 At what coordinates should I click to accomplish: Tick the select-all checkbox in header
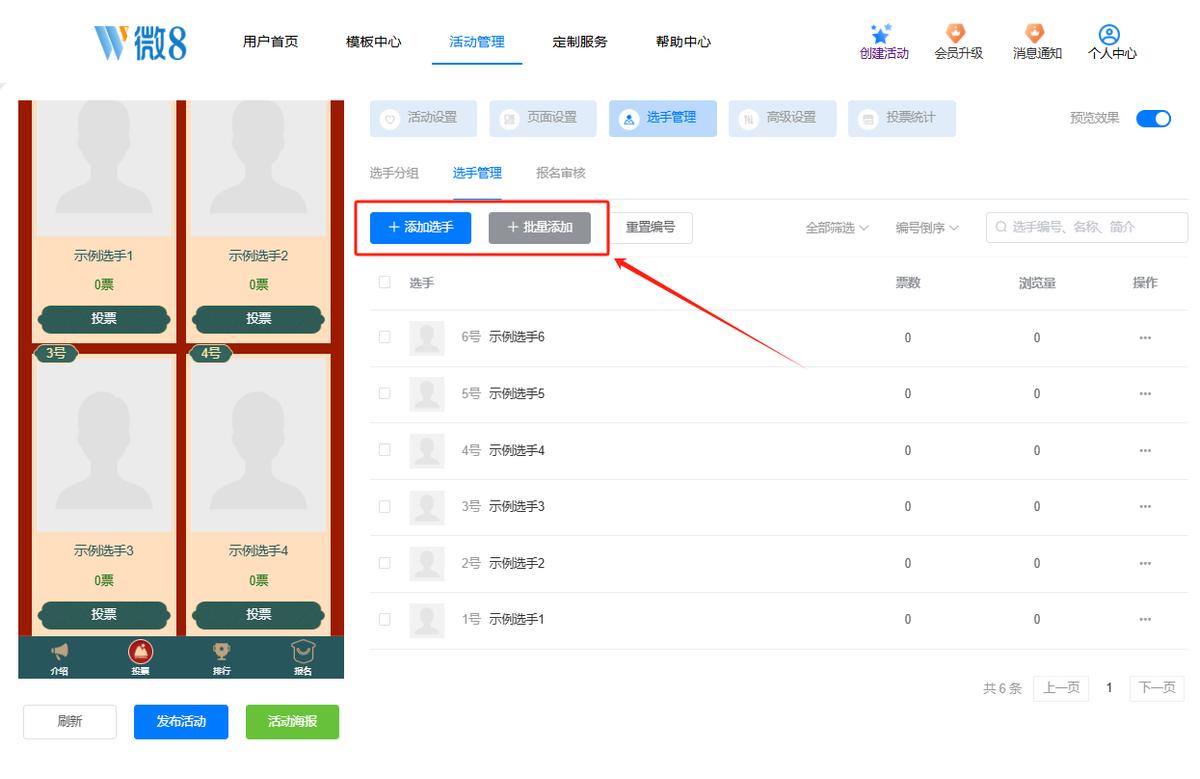click(x=385, y=283)
